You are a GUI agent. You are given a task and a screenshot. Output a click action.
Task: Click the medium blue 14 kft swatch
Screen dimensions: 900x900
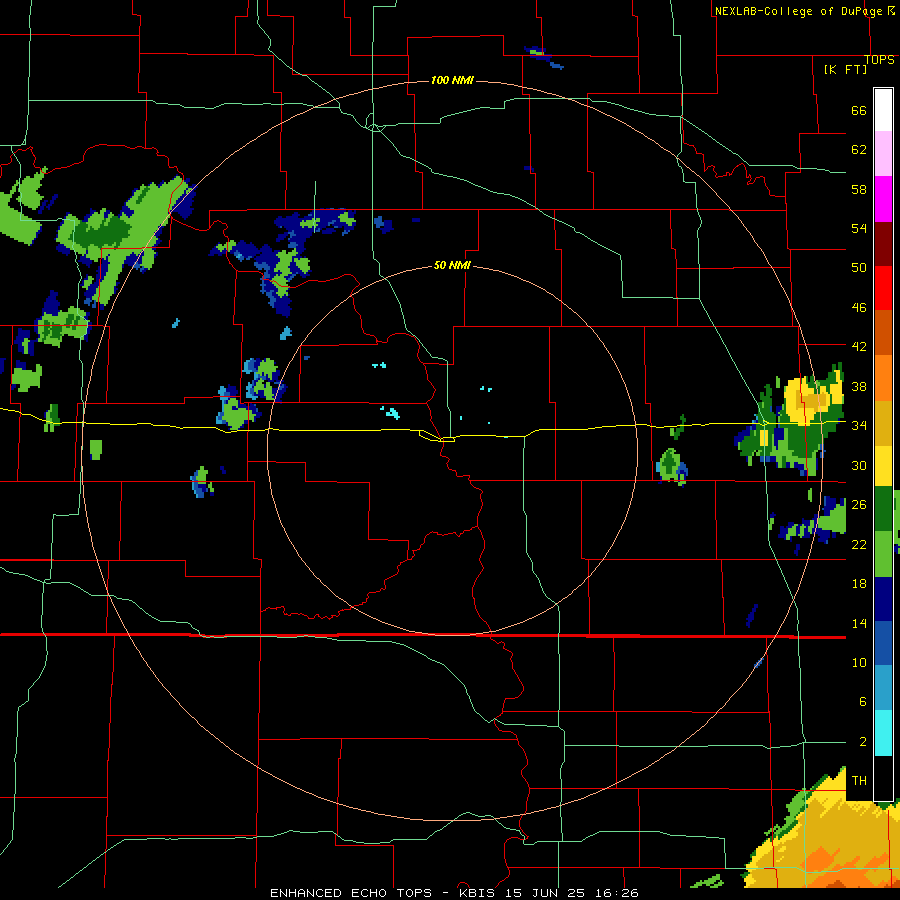click(x=883, y=644)
